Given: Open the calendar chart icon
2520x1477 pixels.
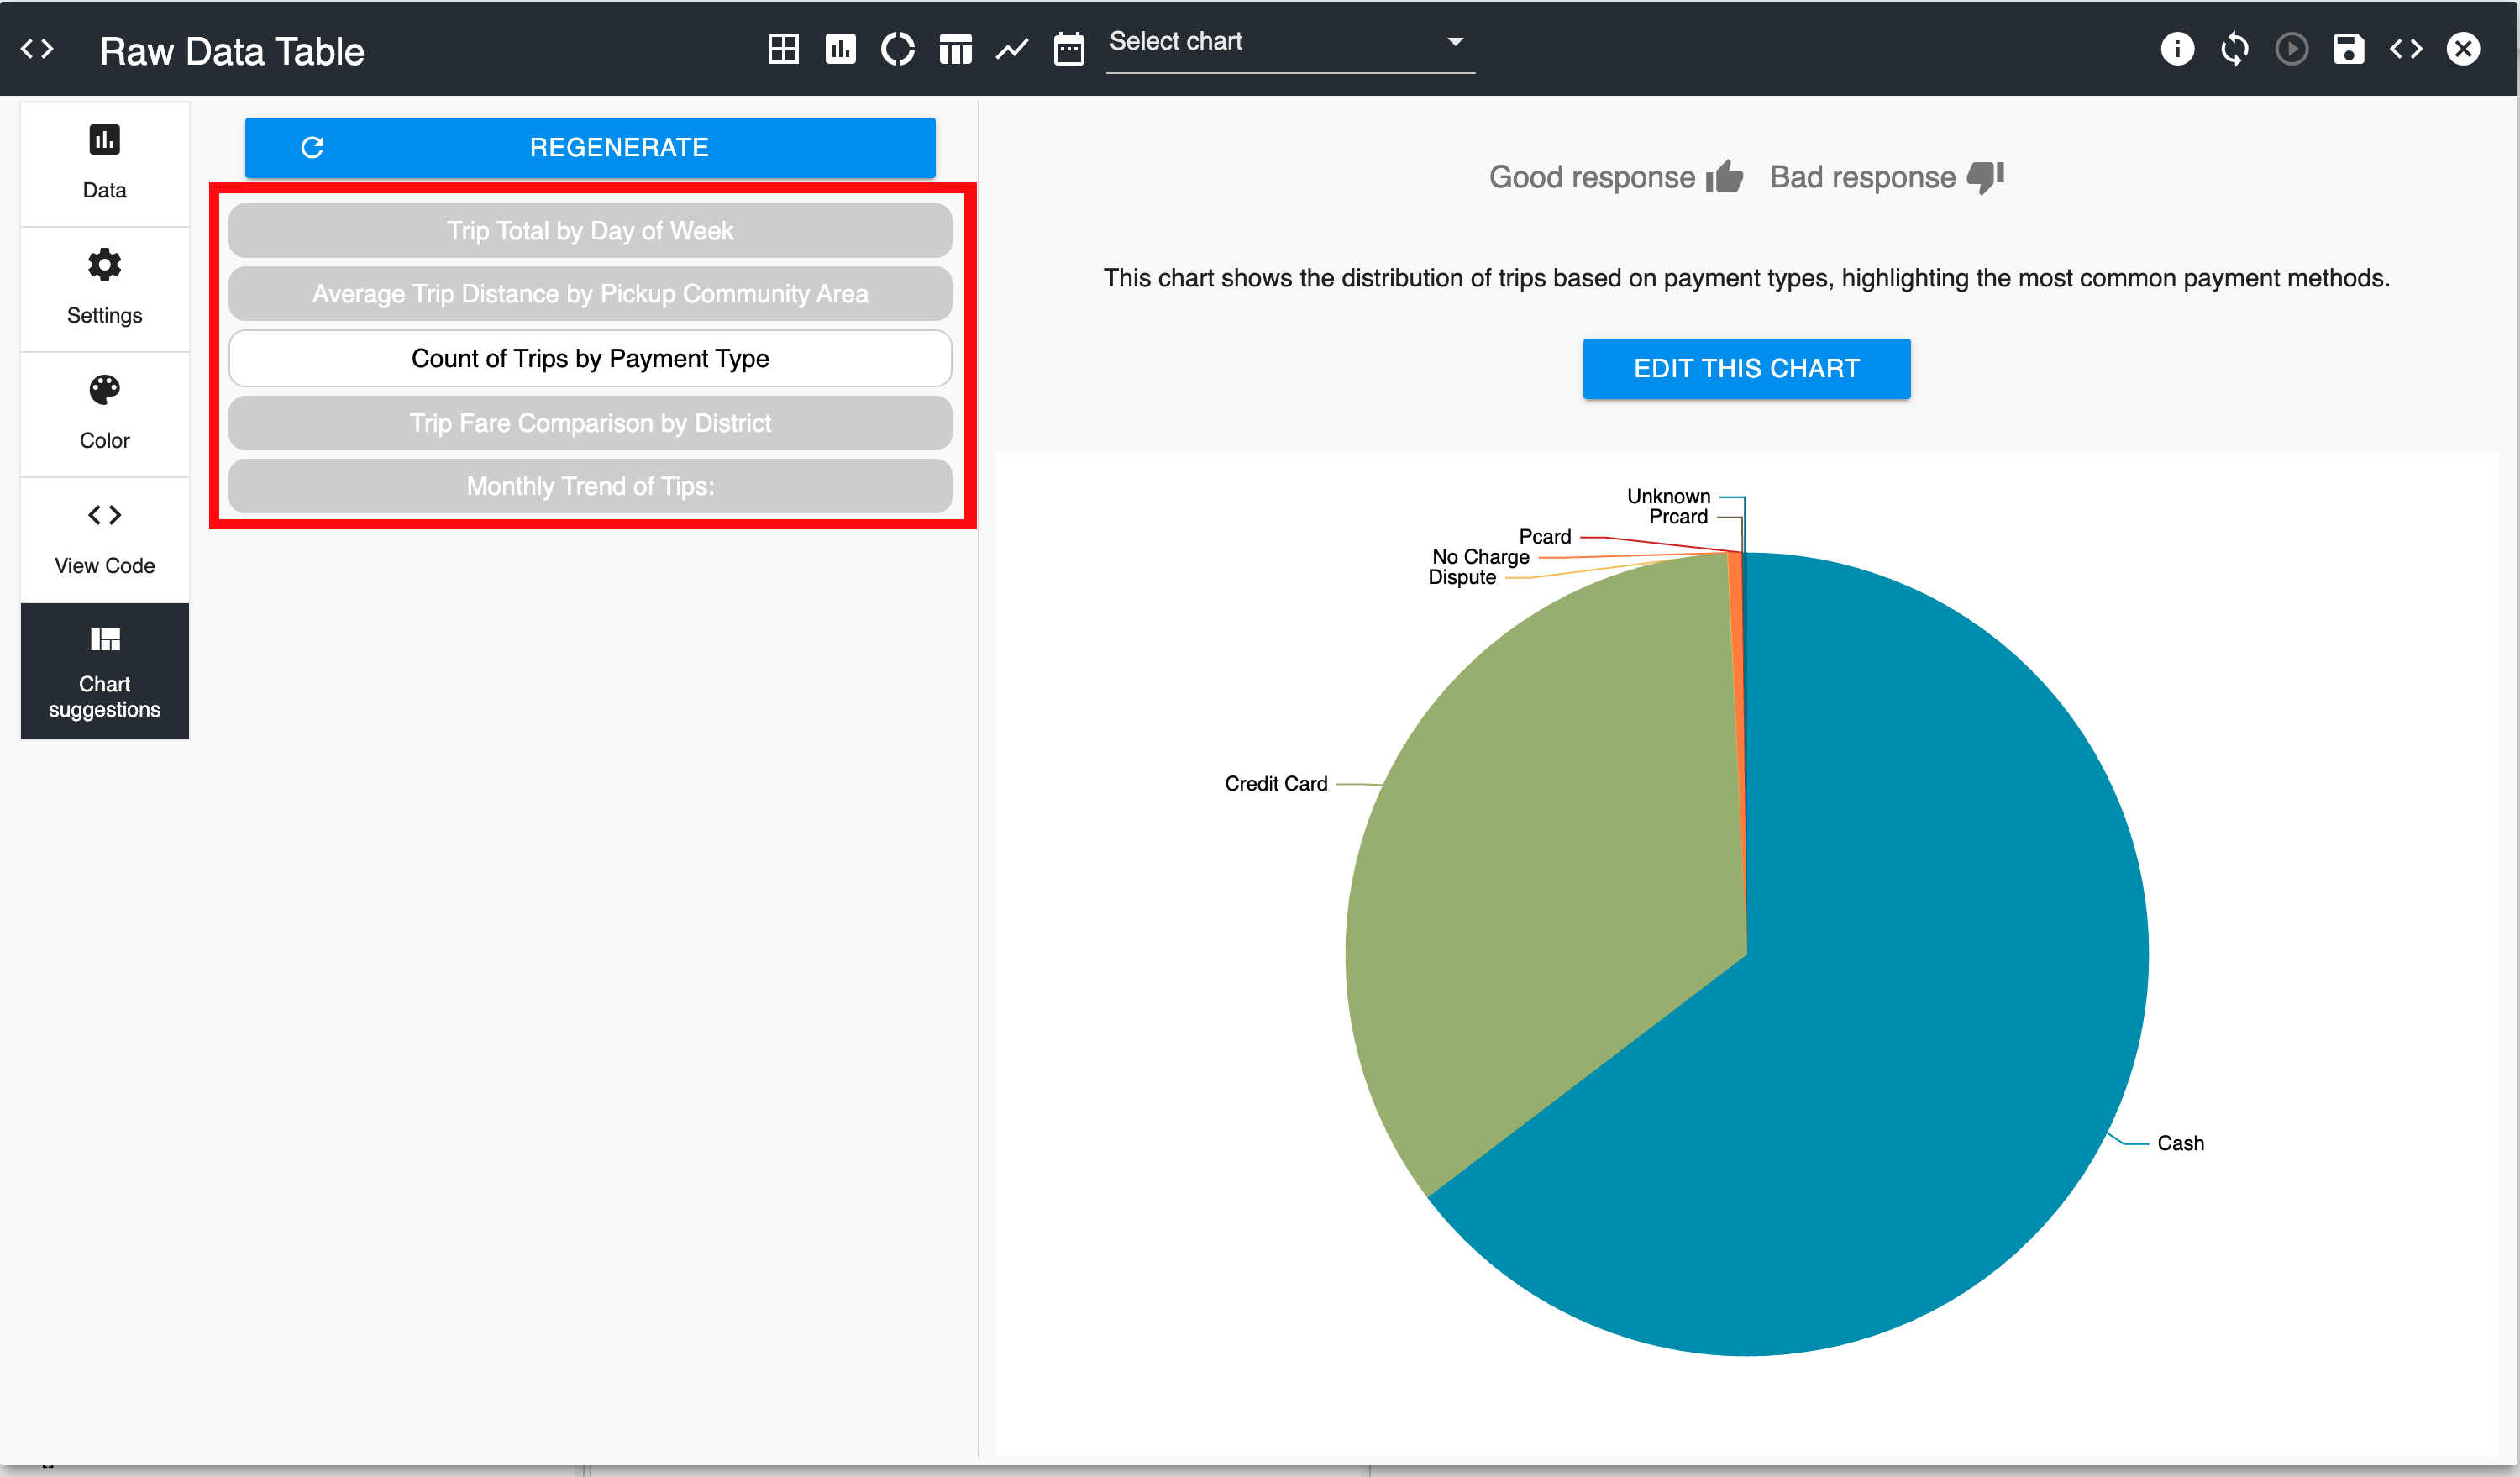Looking at the screenshot, I should (1069, 48).
